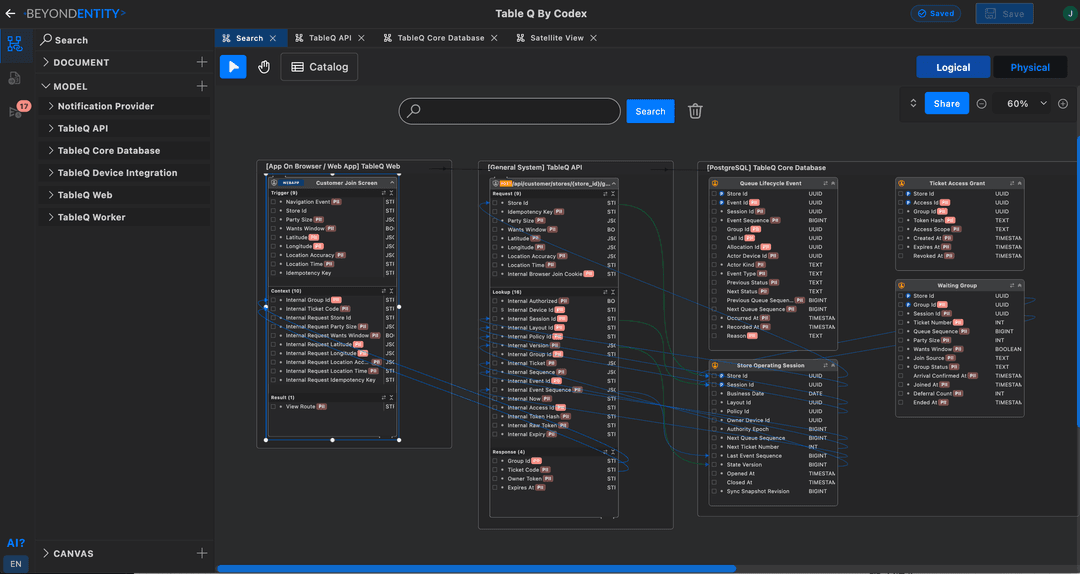This screenshot has height=574, width=1080.
Task: Click the Customer Join Screen shield icon
Action: 274,183
